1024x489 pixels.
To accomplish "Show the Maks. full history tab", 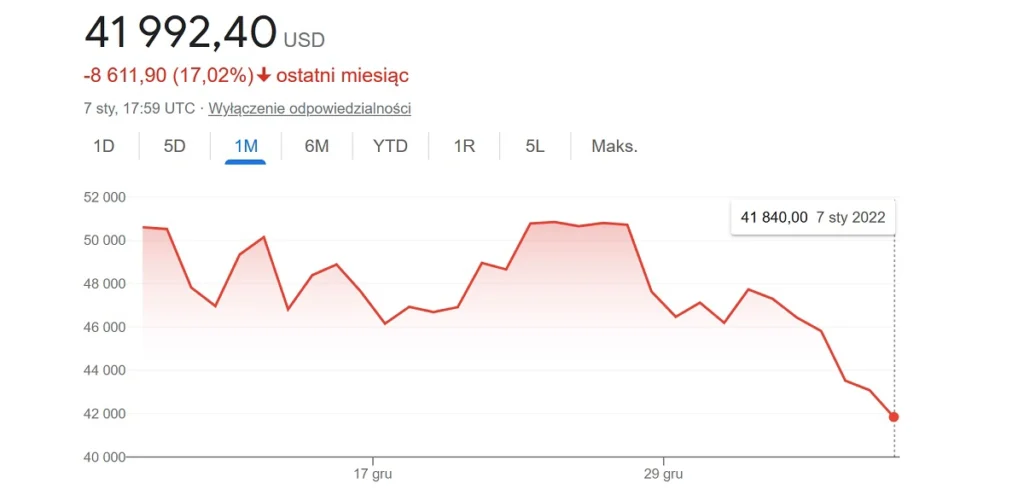I will pos(614,146).
